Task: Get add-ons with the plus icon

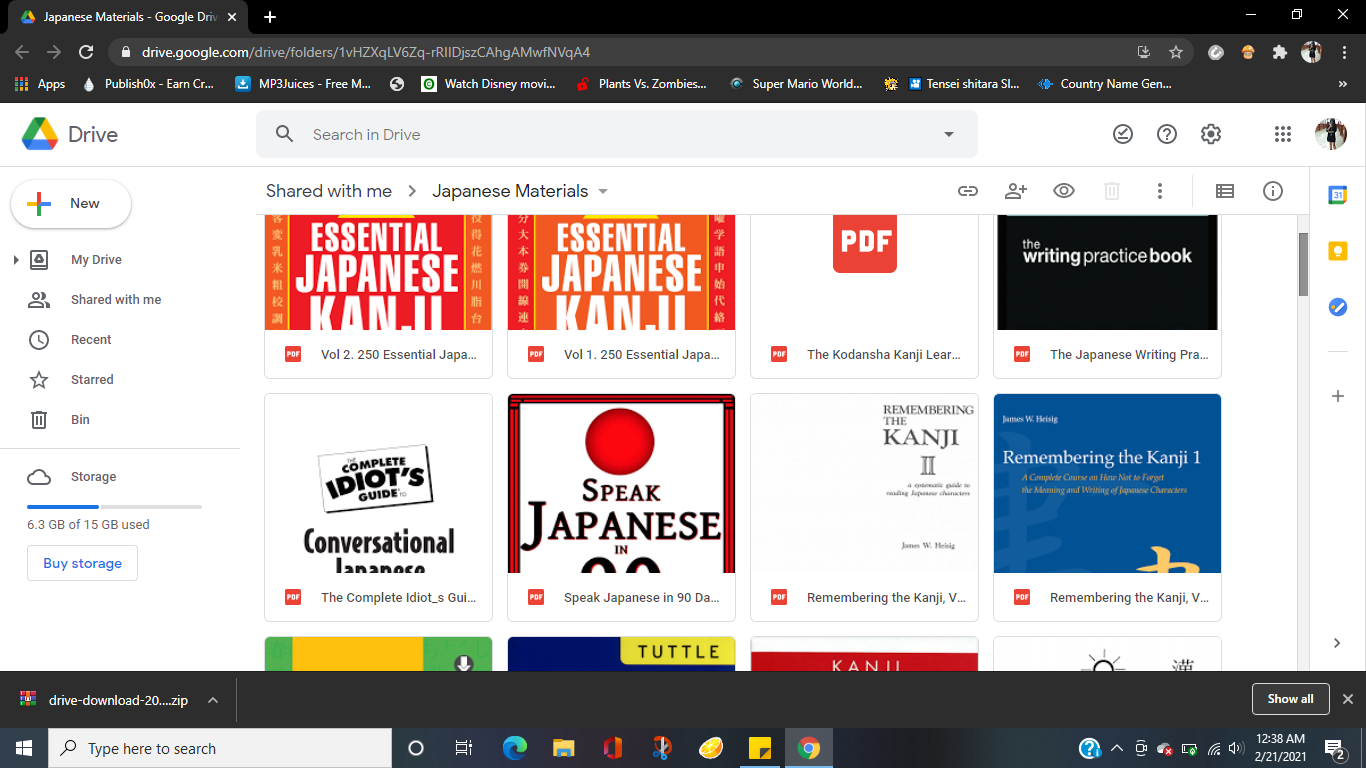Action: (1338, 396)
